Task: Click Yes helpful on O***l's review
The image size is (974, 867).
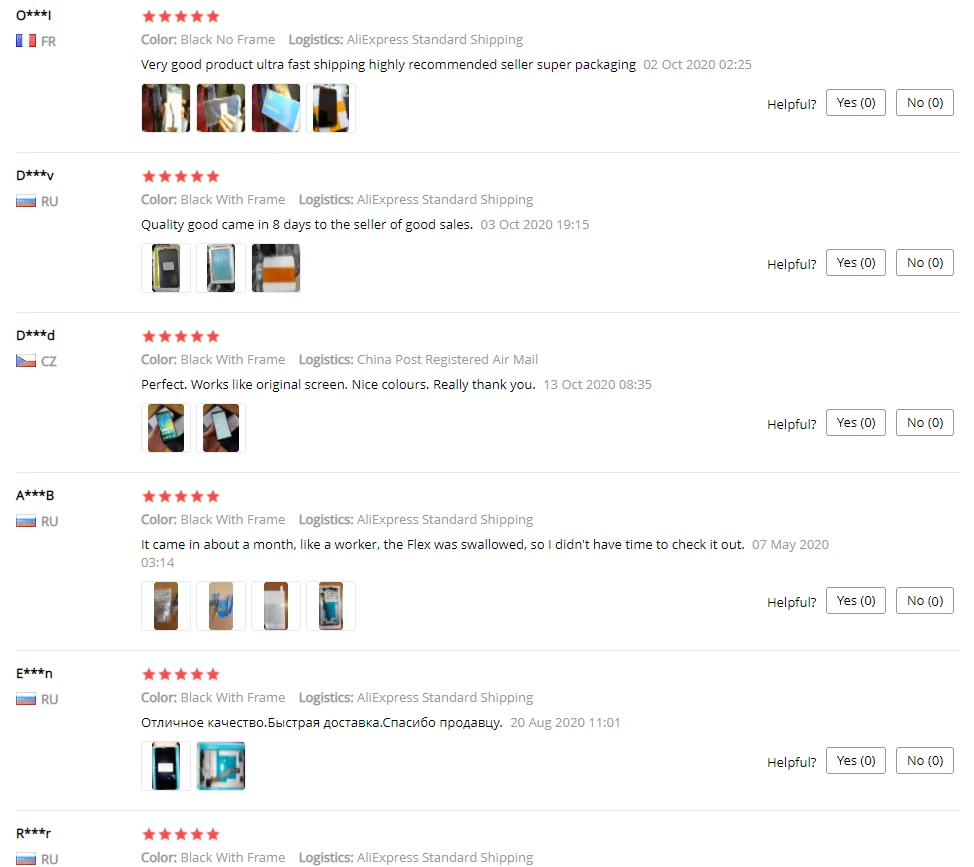Action: click(855, 102)
